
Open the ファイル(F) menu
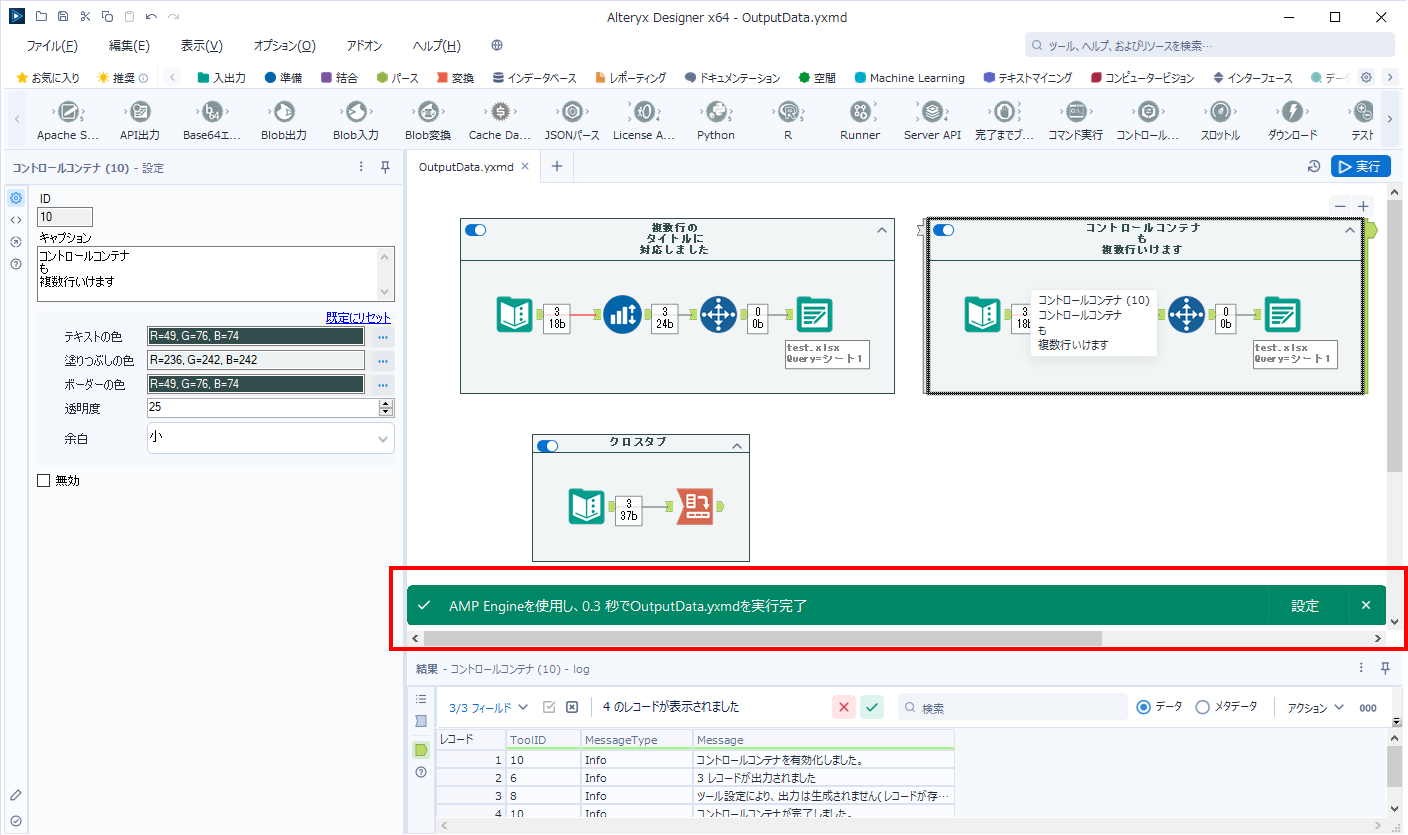click(52, 46)
